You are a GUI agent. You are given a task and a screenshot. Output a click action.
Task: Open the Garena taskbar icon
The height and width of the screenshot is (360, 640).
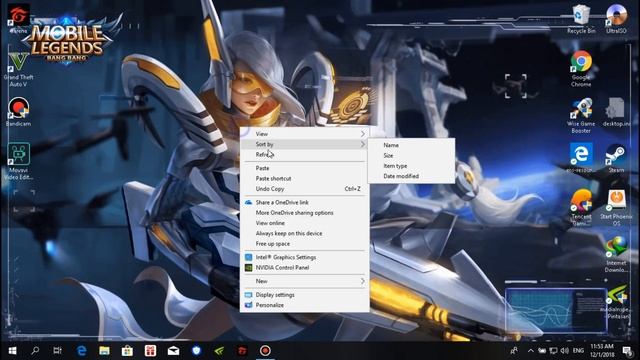[242, 351]
